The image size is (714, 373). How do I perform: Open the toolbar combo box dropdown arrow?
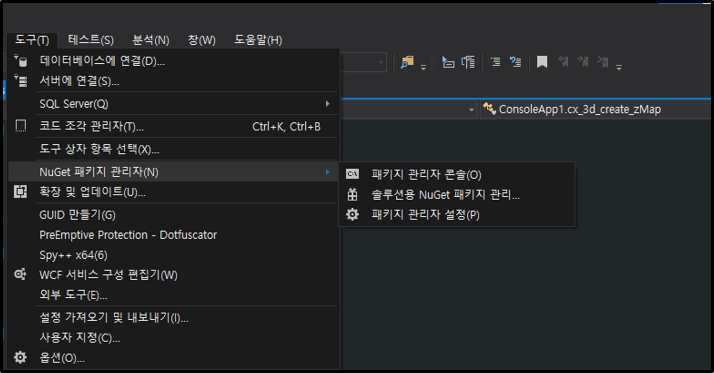380,62
